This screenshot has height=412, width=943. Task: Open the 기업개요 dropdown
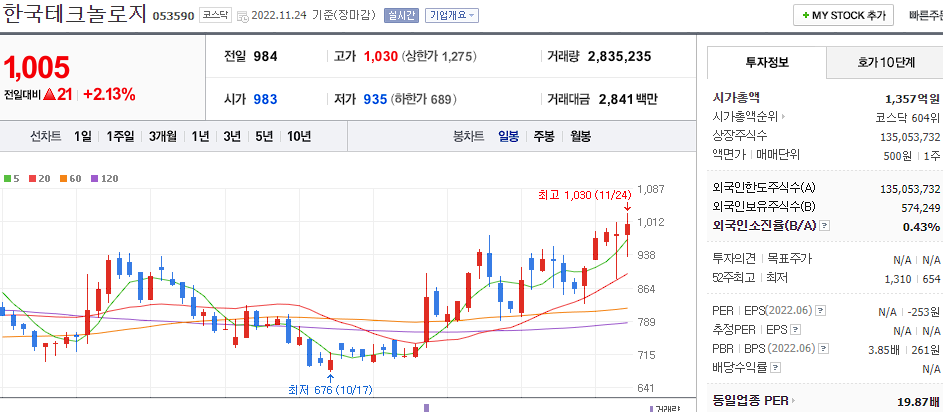click(x=452, y=16)
